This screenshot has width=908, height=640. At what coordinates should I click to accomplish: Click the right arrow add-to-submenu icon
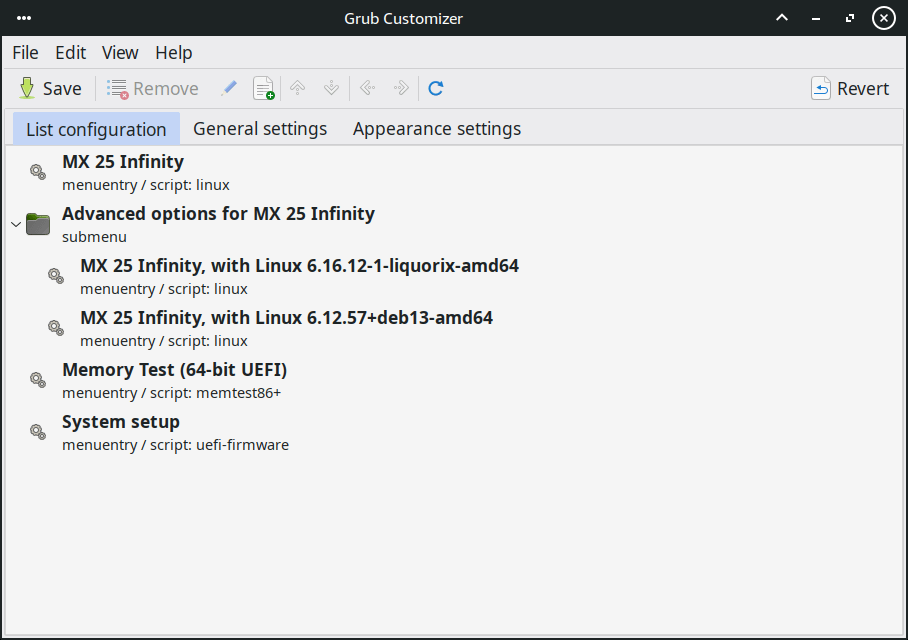[401, 88]
